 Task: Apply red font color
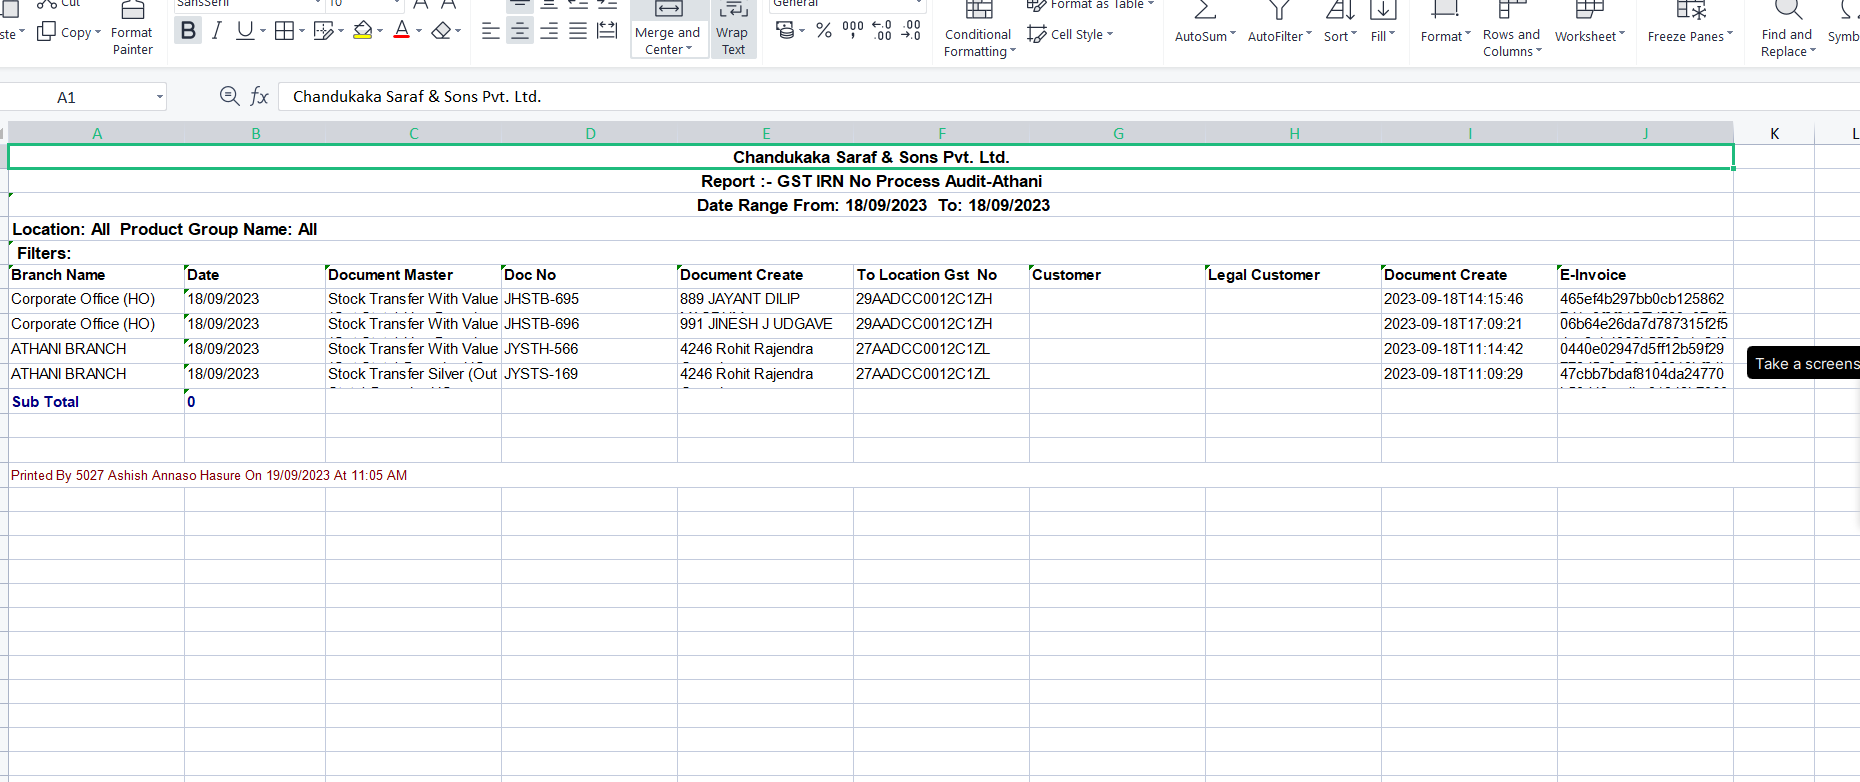[401, 31]
